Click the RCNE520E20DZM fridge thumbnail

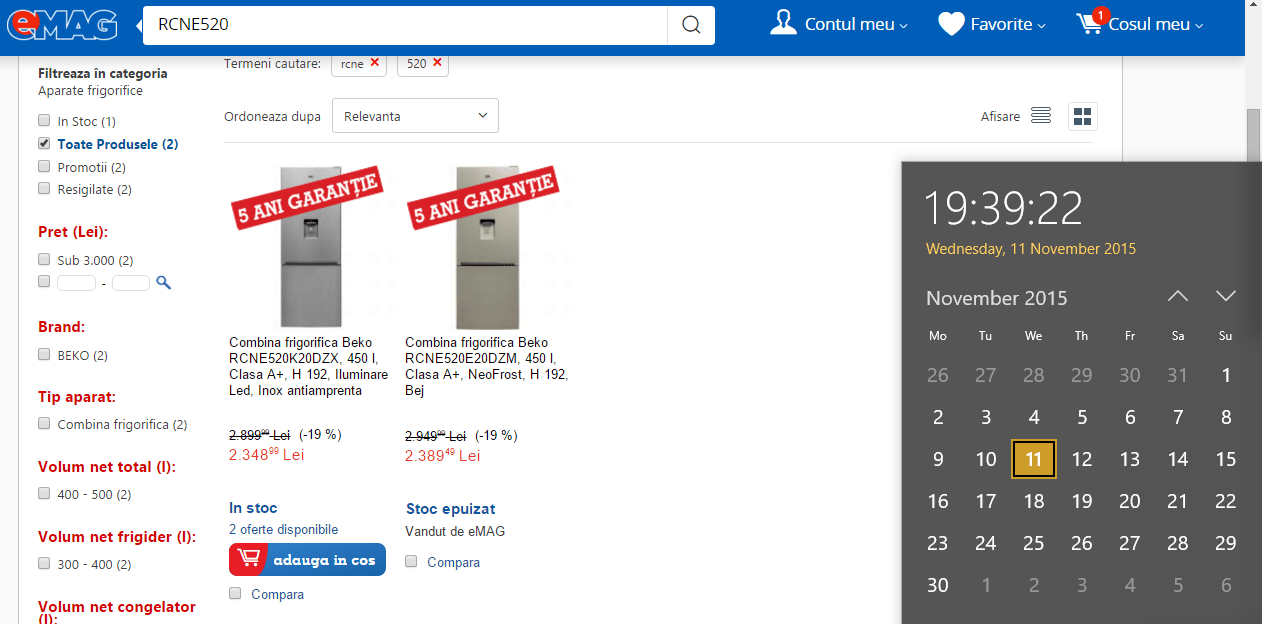[x=485, y=245]
